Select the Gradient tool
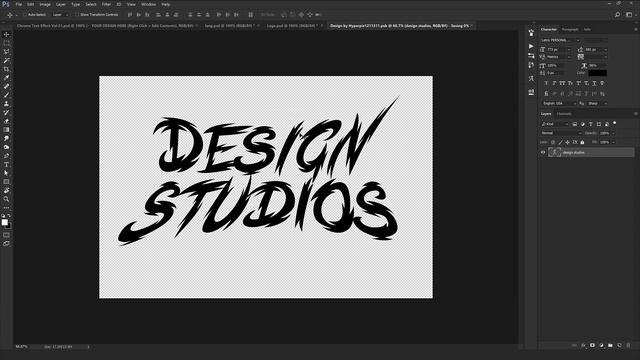 (x=6, y=130)
